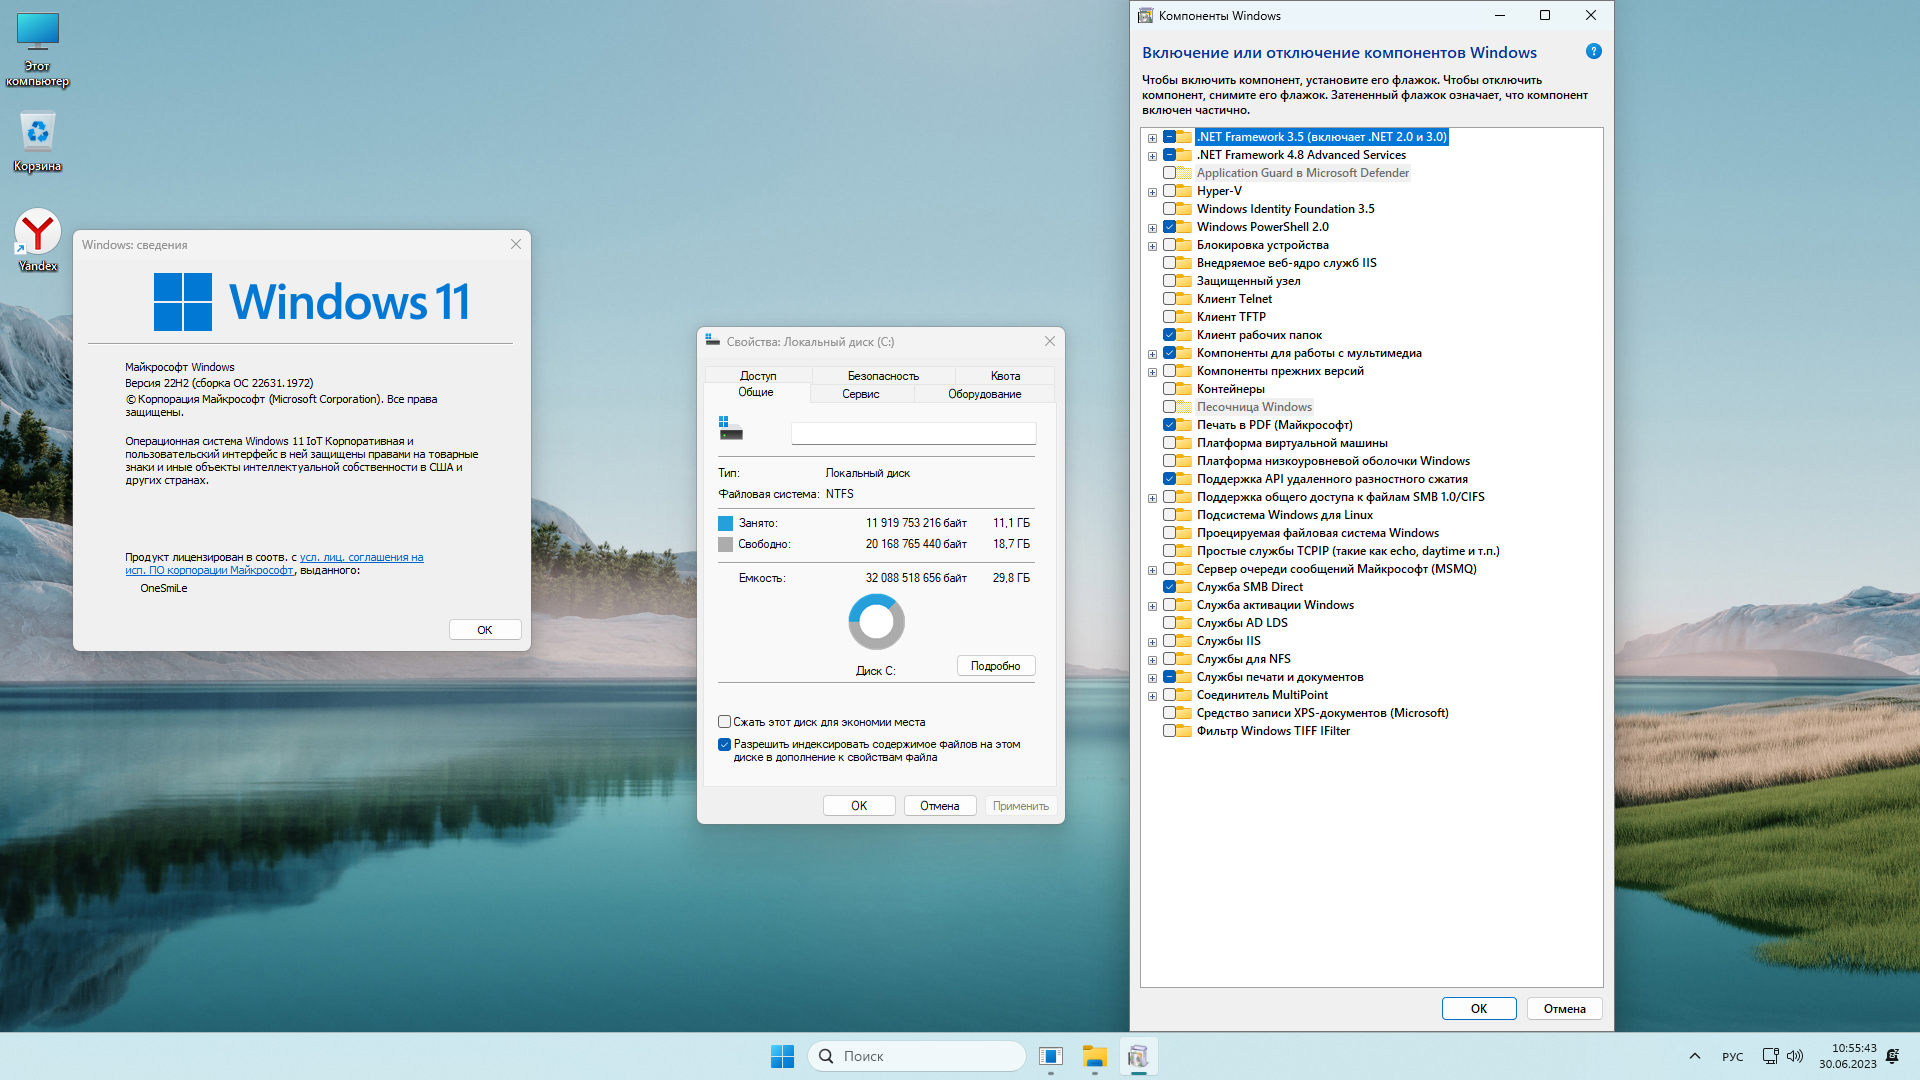Enable the Клиент Telnet checkbox
1920x1080 pixels.
(x=1169, y=299)
